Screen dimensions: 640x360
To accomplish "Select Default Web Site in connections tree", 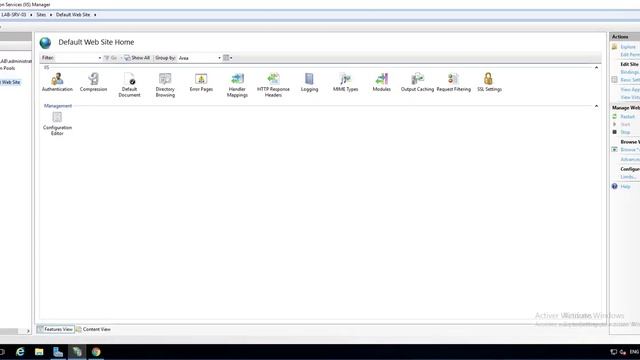I will pyautogui.click(x=10, y=82).
